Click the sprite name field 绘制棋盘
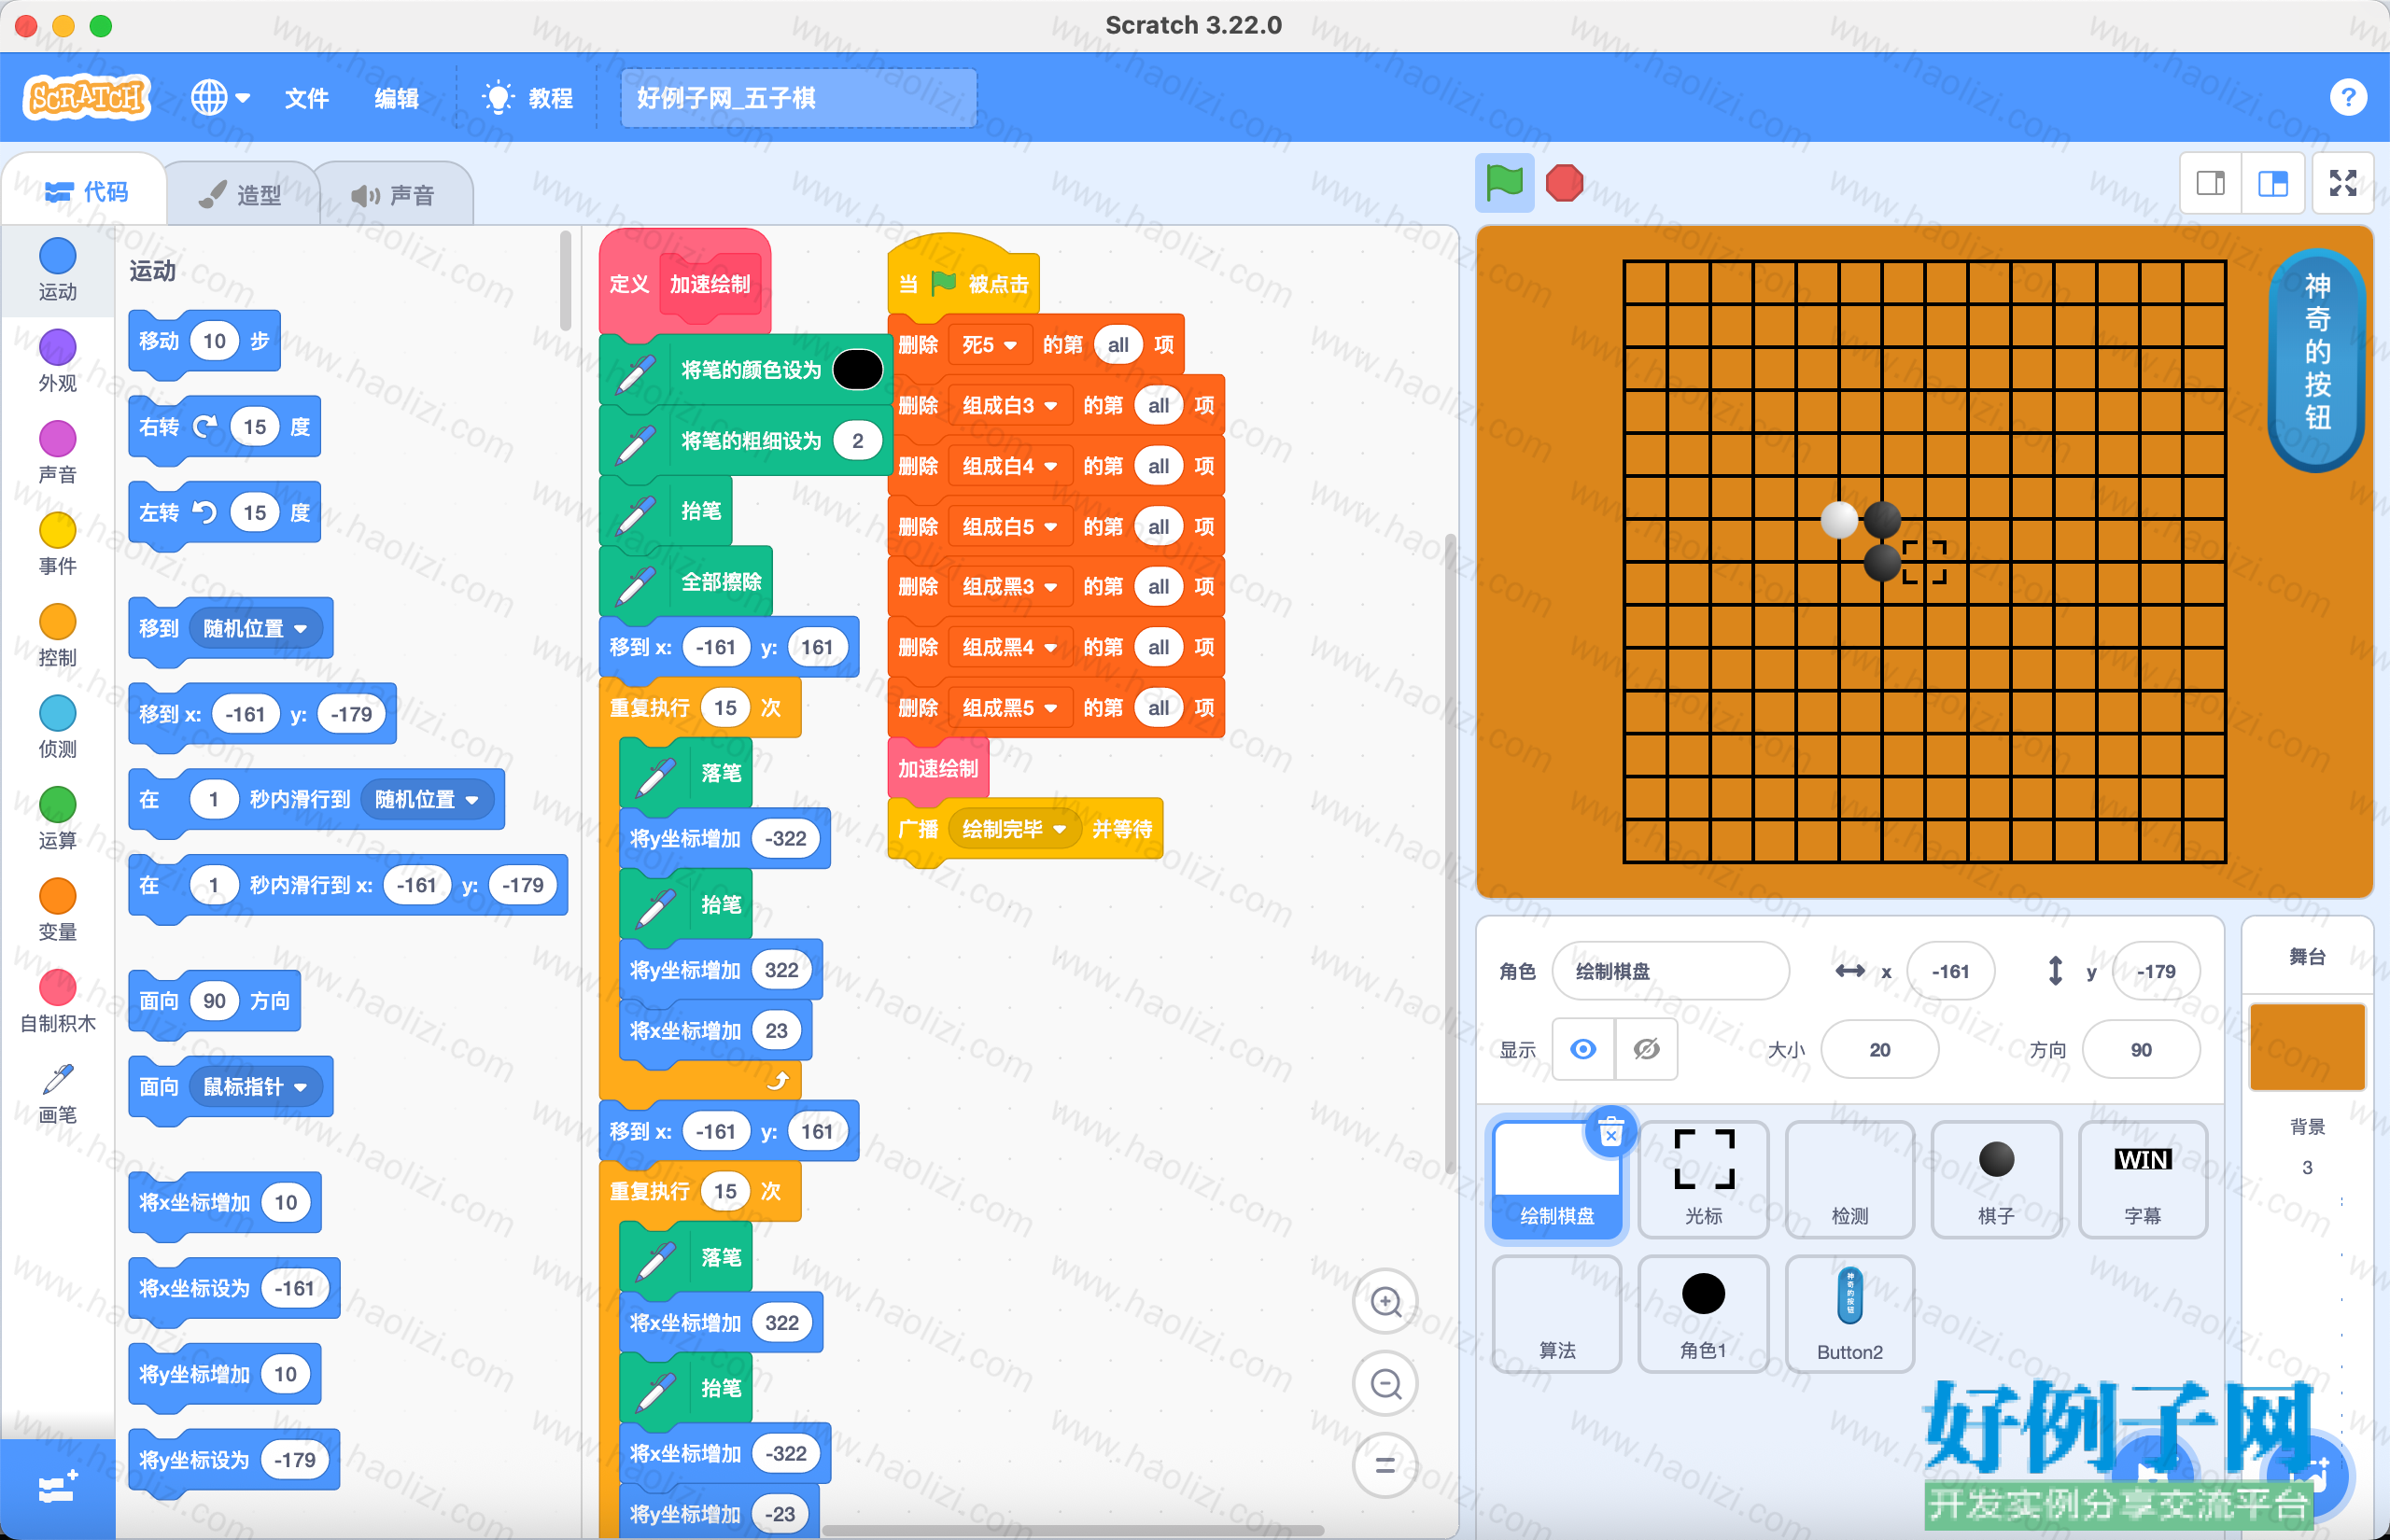 pos(1670,971)
